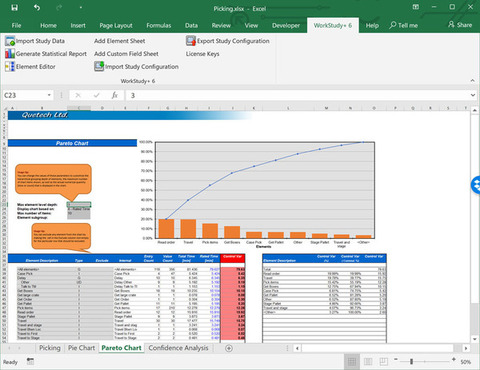
Task: Click Add Custom Field Sheet
Action: coord(126,54)
